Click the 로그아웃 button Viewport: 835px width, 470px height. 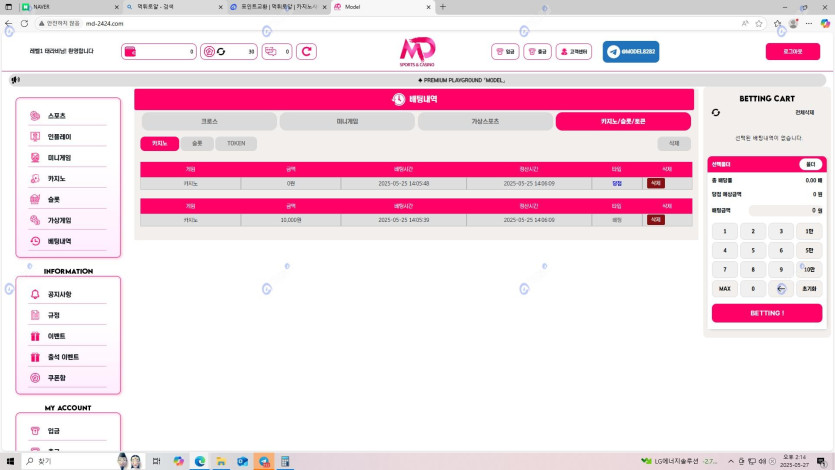792,52
